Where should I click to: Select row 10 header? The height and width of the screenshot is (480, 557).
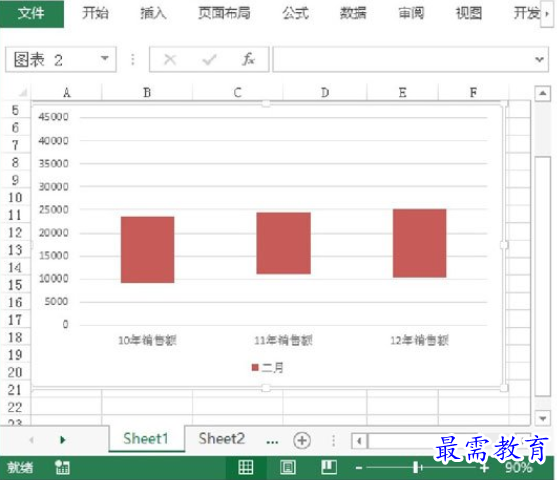15,198
